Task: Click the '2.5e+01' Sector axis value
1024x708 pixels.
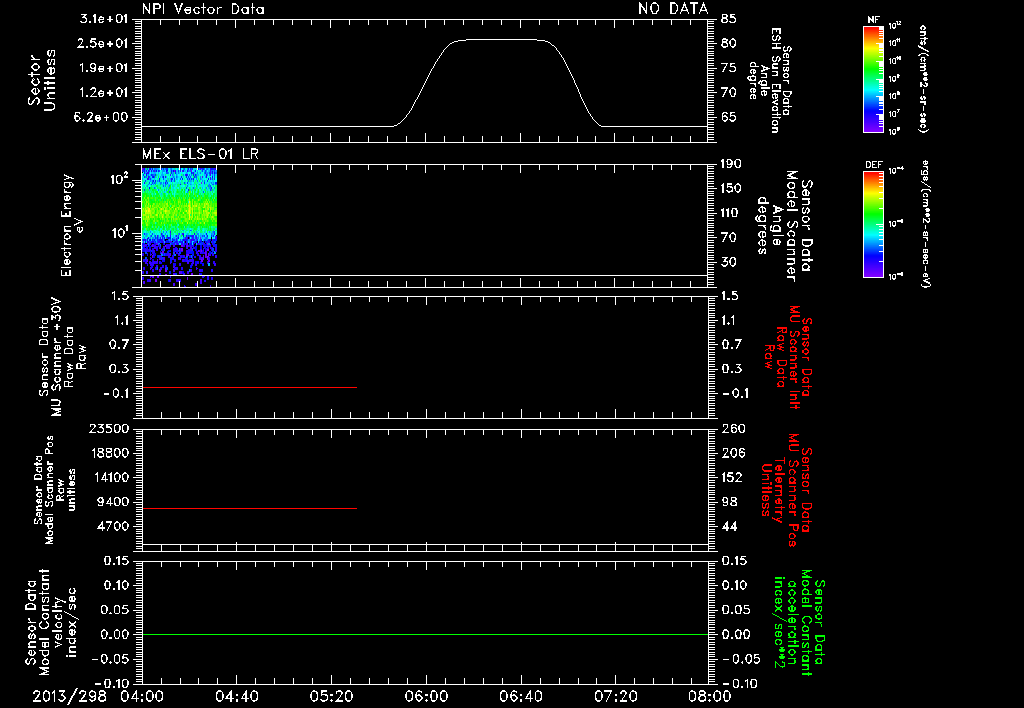Action: pyautogui.click(x=104, y=43)
